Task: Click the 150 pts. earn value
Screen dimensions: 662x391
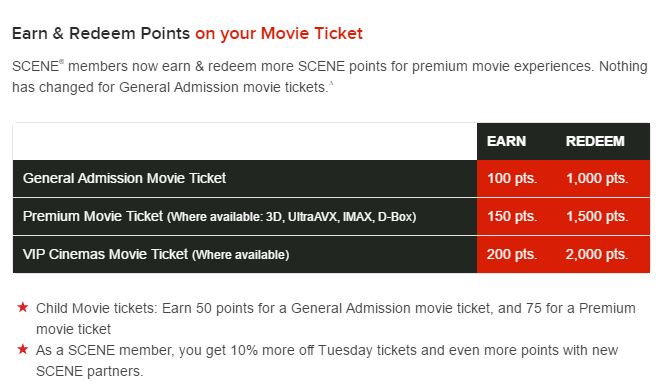Action: pyautogui.click(x=512, y=216)
